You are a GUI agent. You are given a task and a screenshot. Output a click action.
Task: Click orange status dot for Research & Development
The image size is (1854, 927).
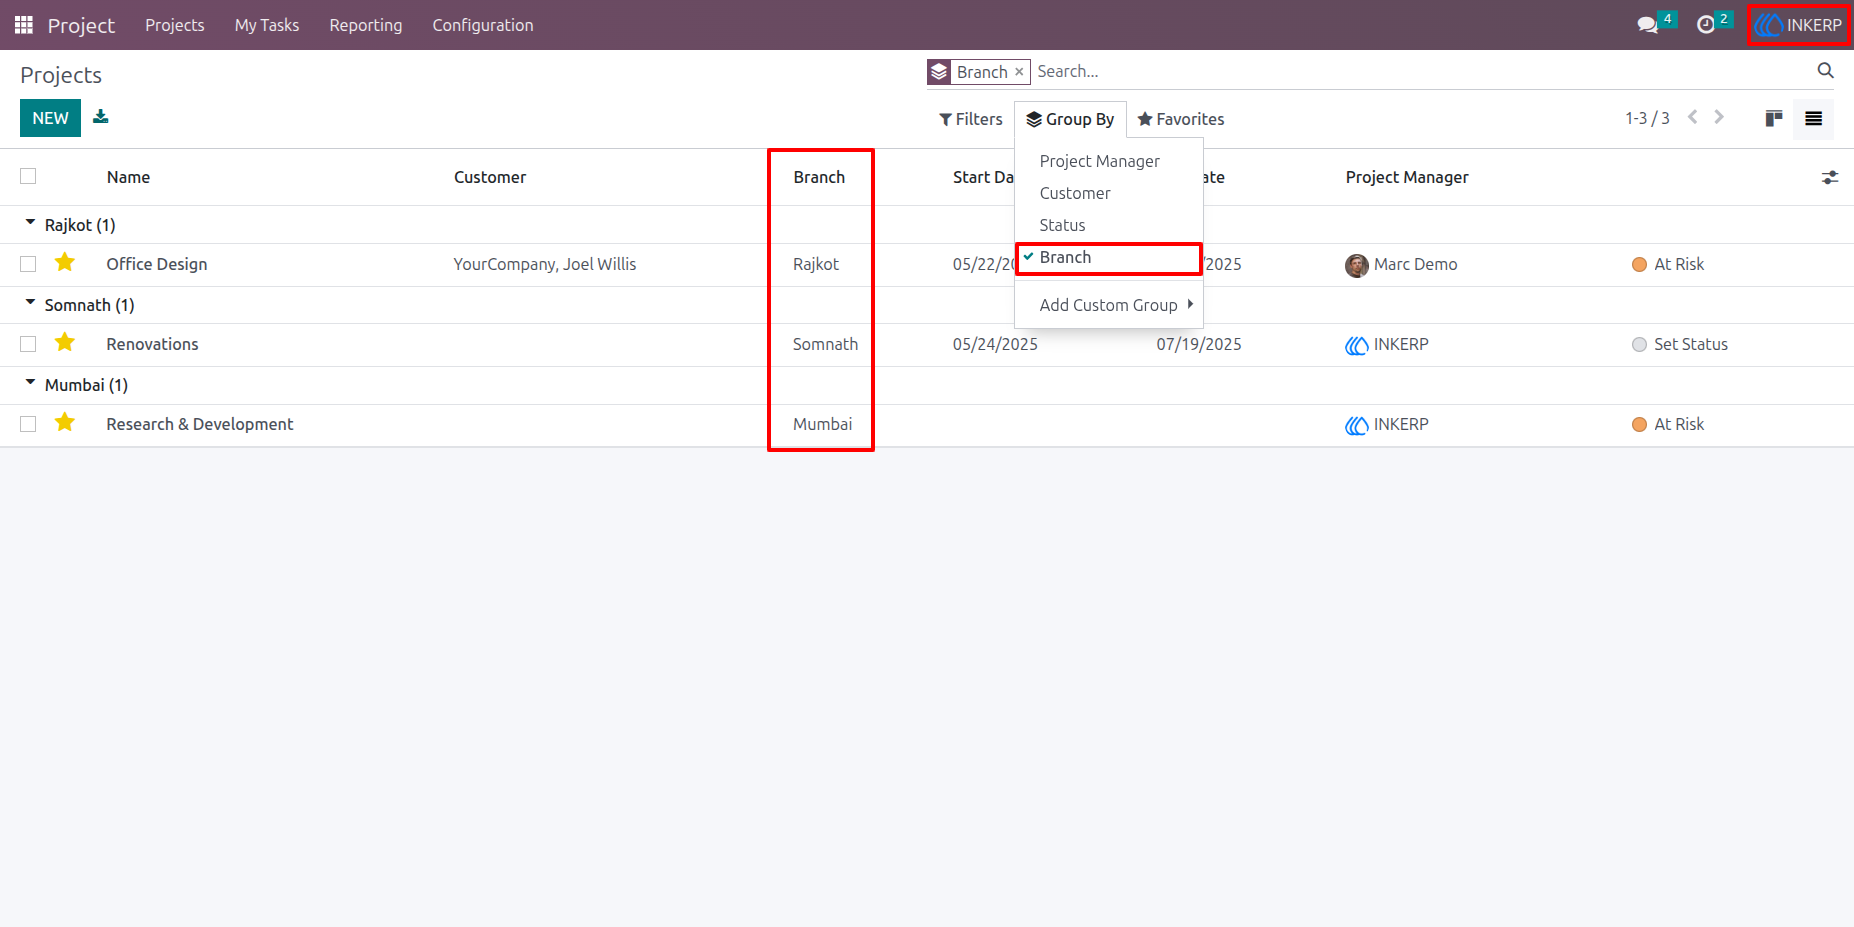pyautogui.click(x=1639, y=425)
